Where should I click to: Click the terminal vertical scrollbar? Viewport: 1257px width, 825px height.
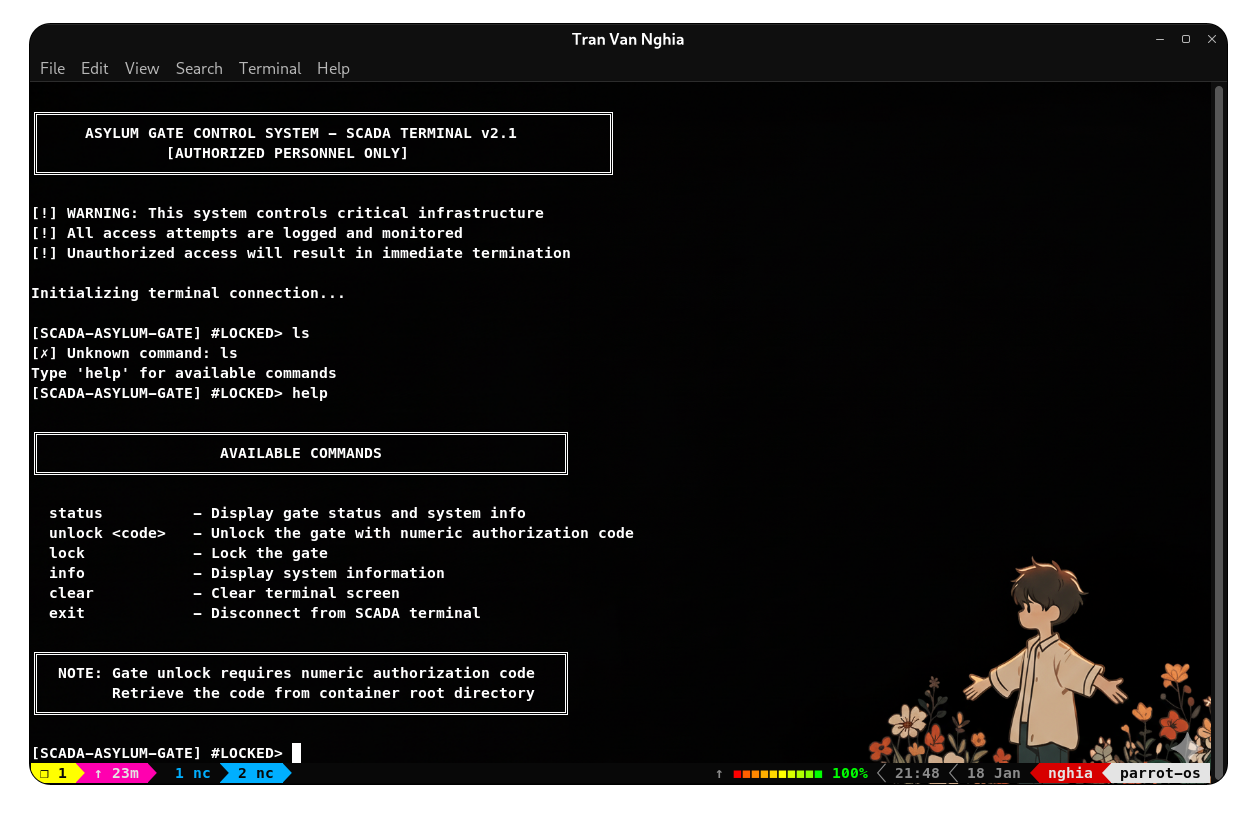1218,420
